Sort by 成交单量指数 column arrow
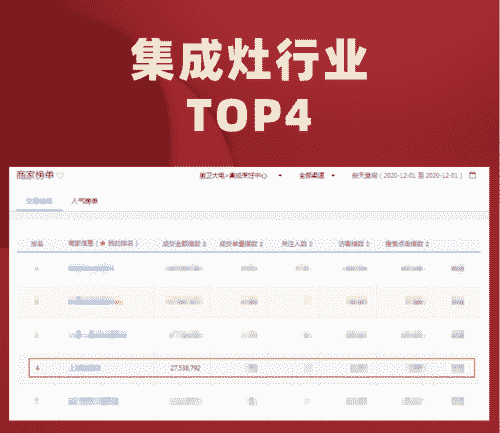500x433 pixels. 261,244
